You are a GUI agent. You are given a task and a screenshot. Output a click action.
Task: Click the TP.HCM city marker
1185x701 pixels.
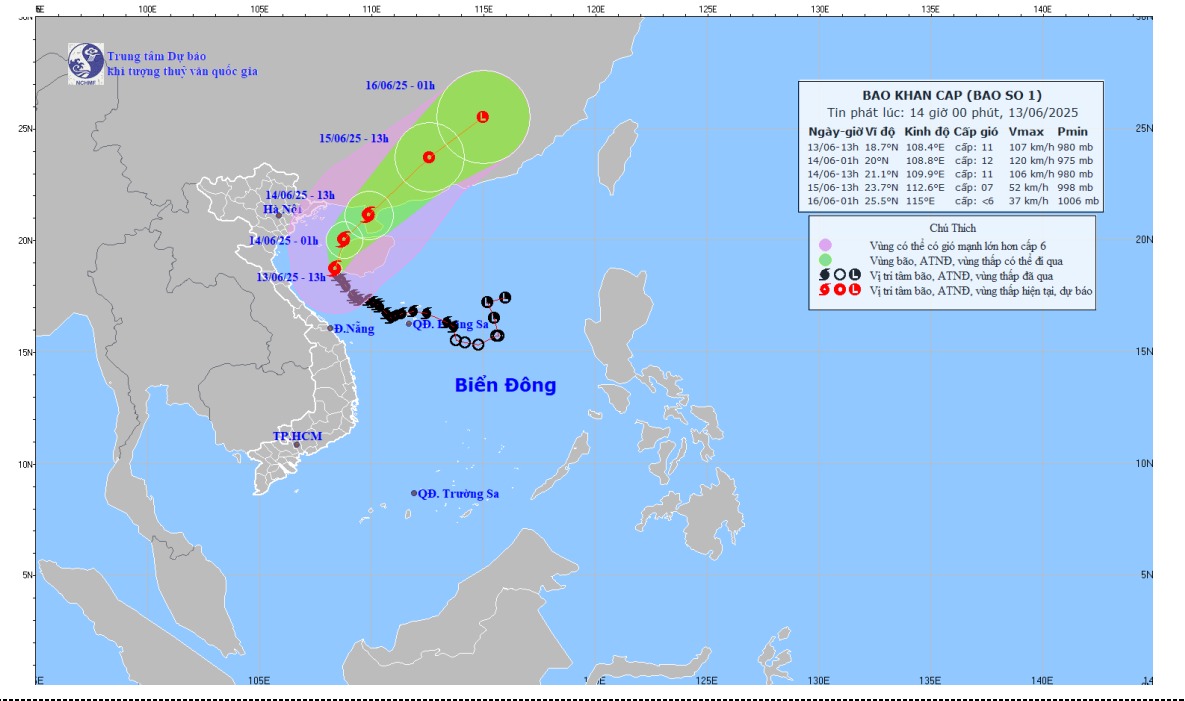[297, 445]
